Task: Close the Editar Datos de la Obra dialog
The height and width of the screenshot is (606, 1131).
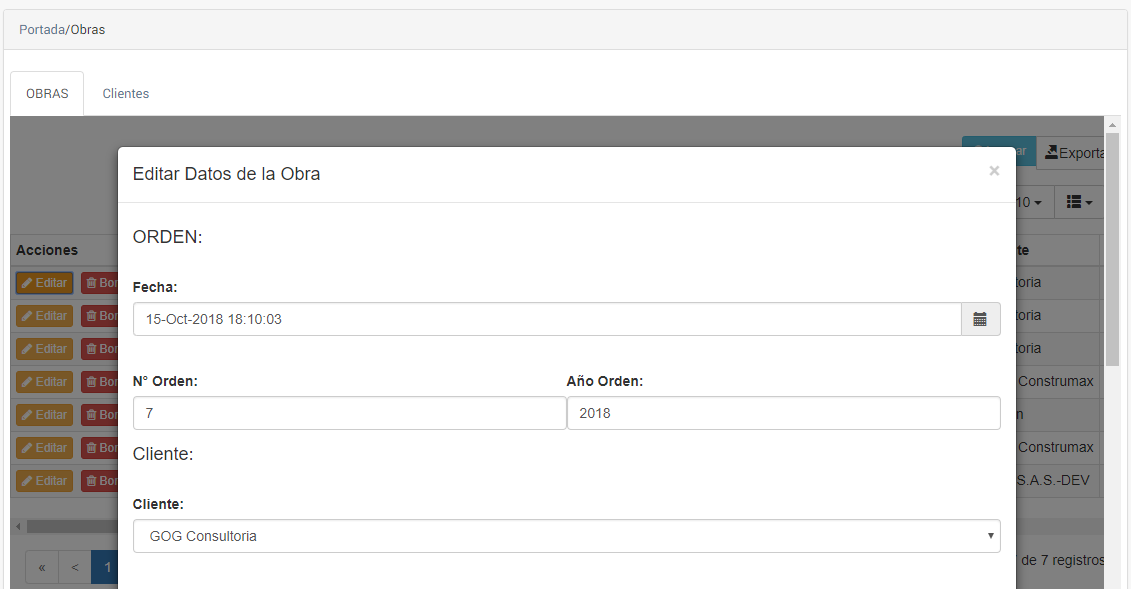Action: tap(994, 171)
